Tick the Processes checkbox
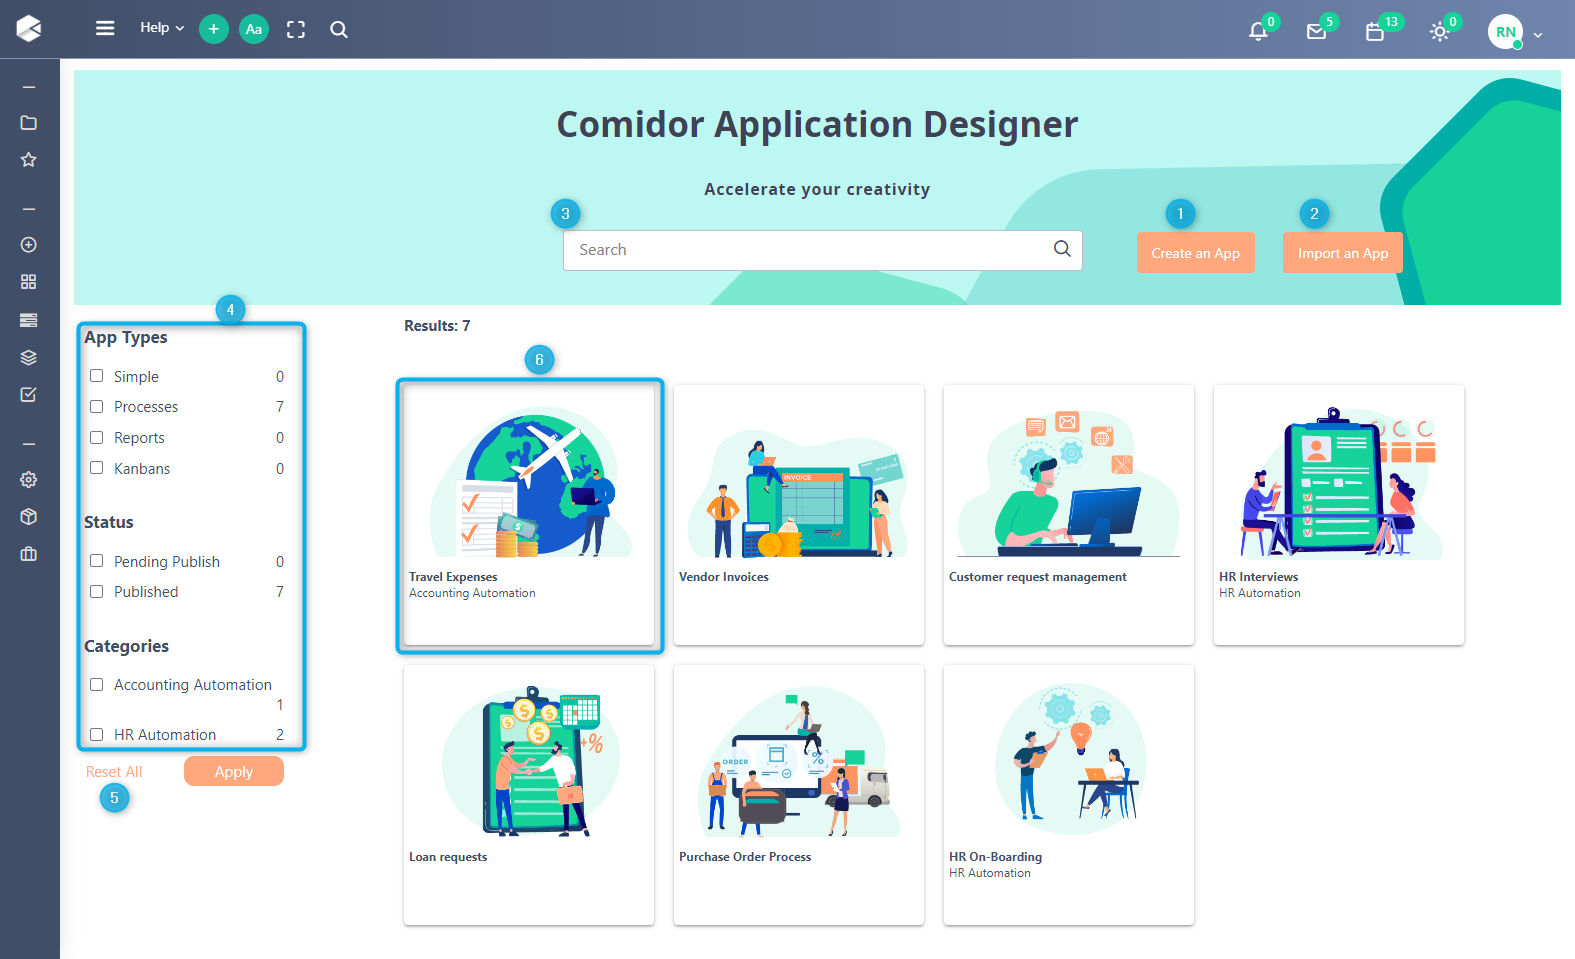Viewport: 1575px width, 959px height. click(x=97, y=406)
